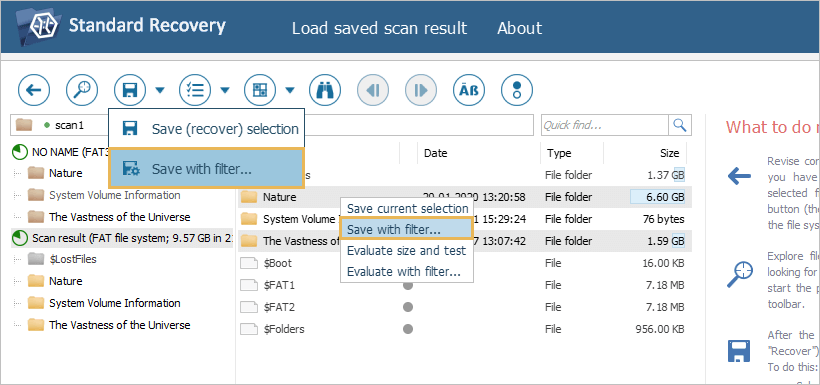The width and height of the screenshot is (820, 385).
Task: Select Save current selection in context menu
Action: click(407, 208)
